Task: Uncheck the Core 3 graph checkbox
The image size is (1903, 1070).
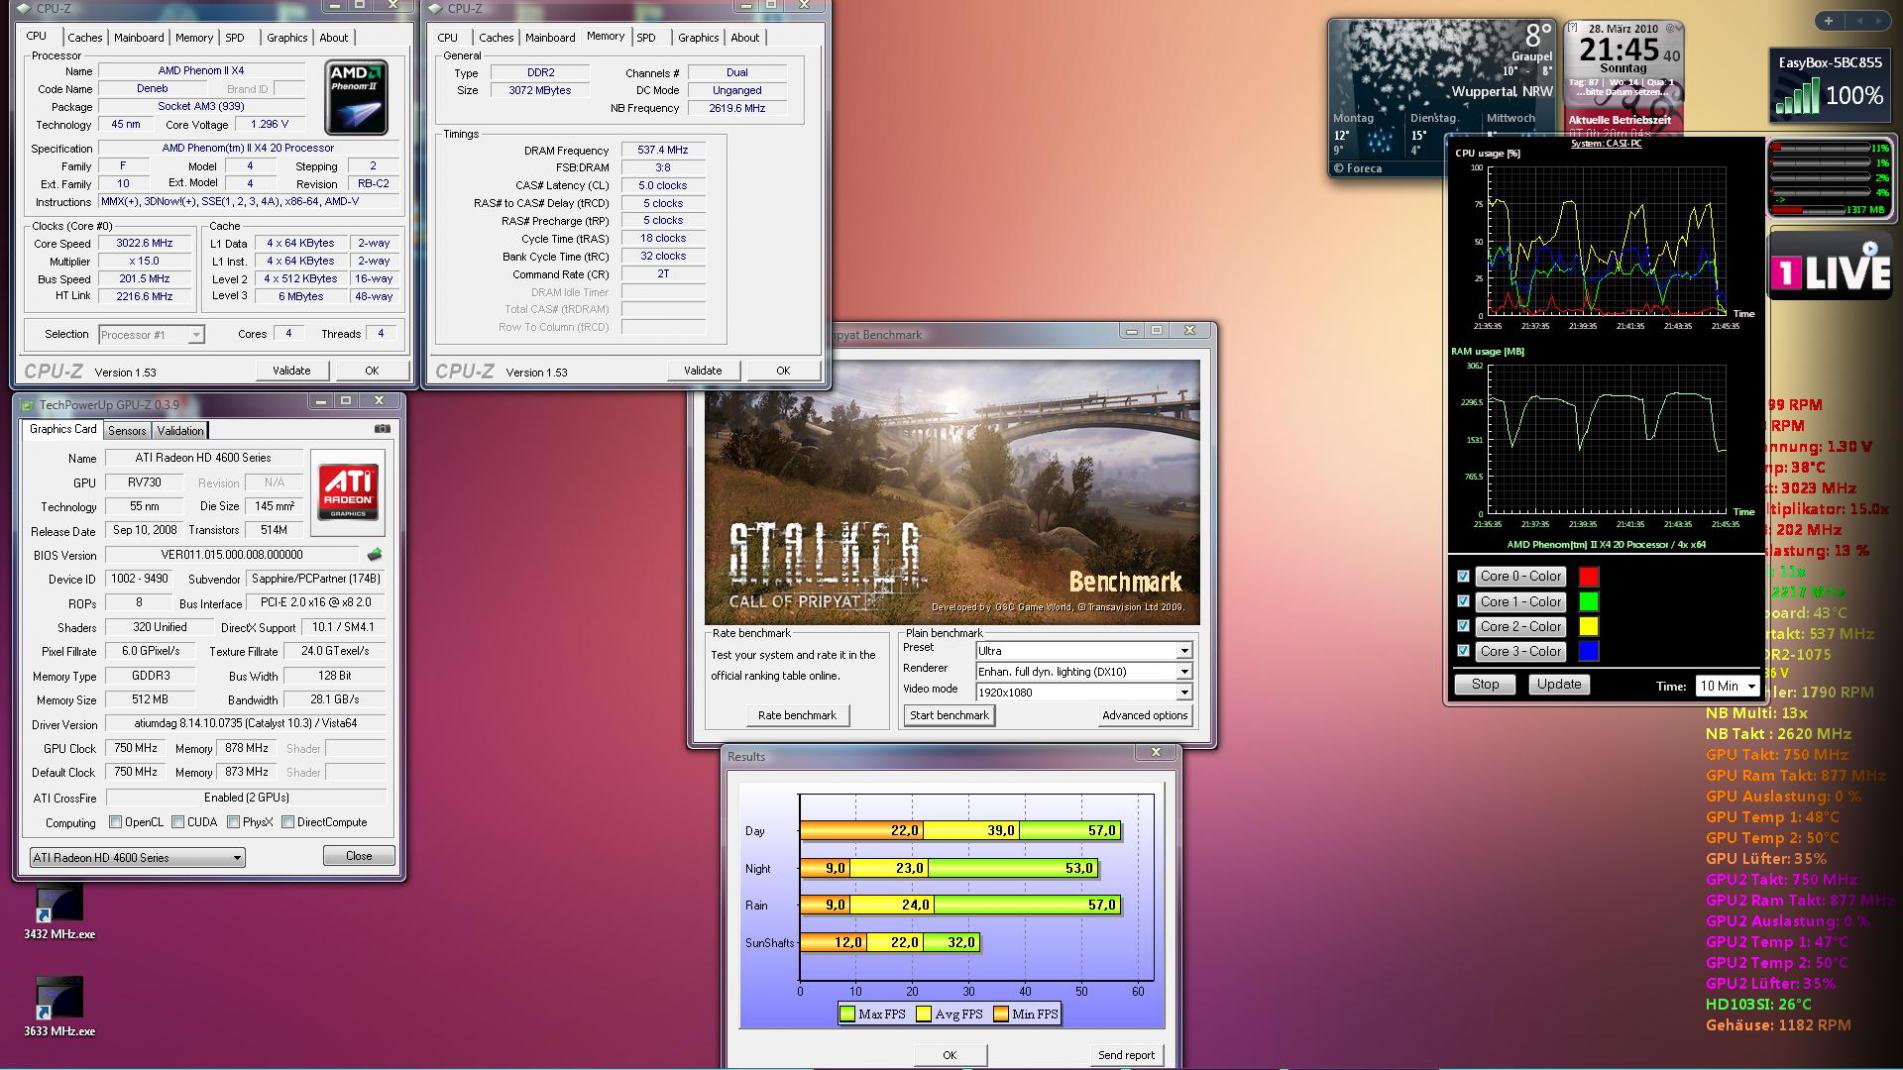Action: click(1463, 651)
